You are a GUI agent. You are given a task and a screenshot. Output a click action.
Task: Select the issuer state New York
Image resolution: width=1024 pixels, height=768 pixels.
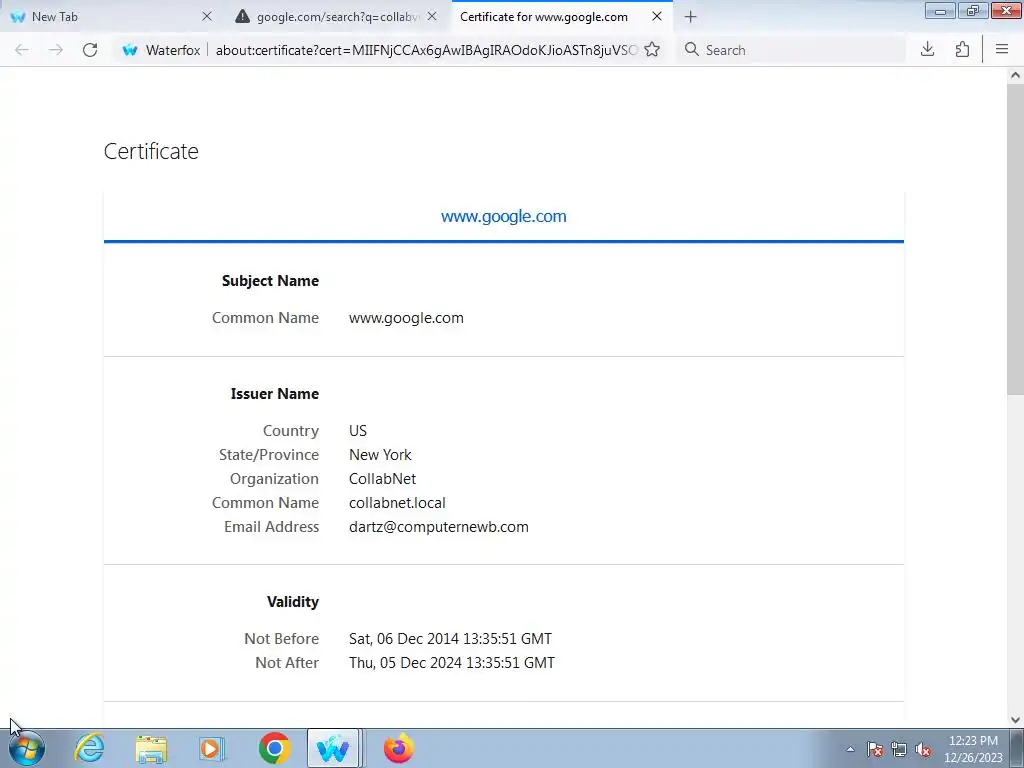tap(380, 455)
